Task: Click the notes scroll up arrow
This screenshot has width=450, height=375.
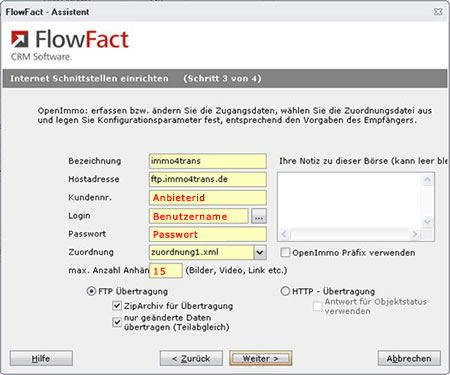Action: pos(428,180)
